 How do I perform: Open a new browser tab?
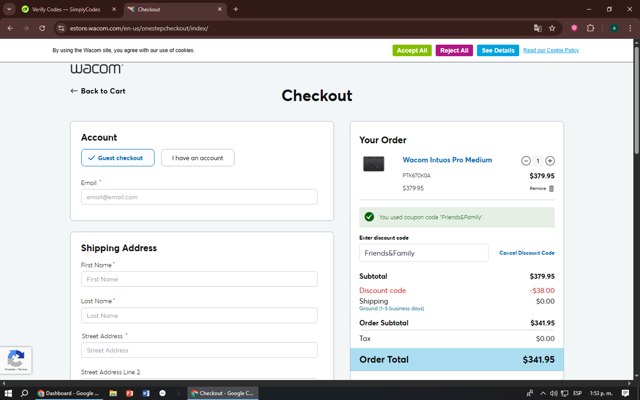[x=236, y=9]
